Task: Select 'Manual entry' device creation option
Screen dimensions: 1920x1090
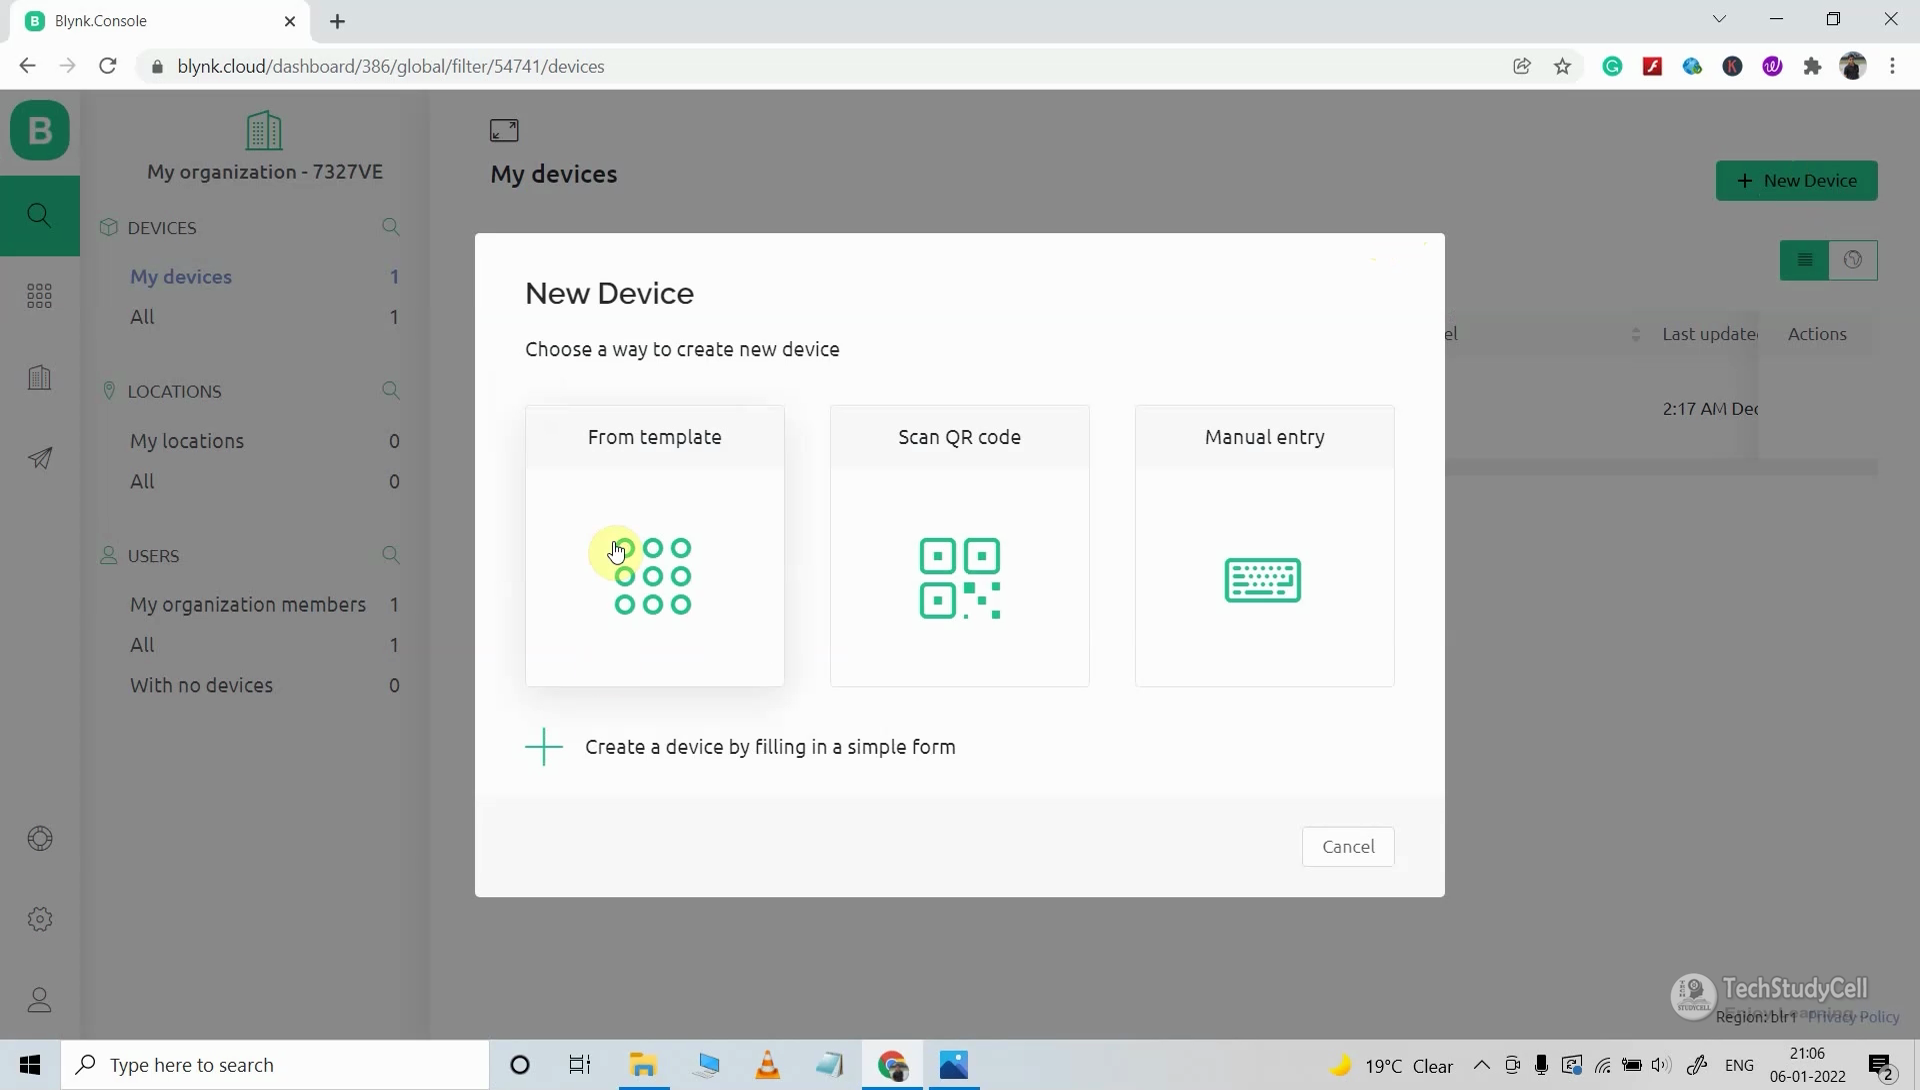Action: tap(1265, 546)
